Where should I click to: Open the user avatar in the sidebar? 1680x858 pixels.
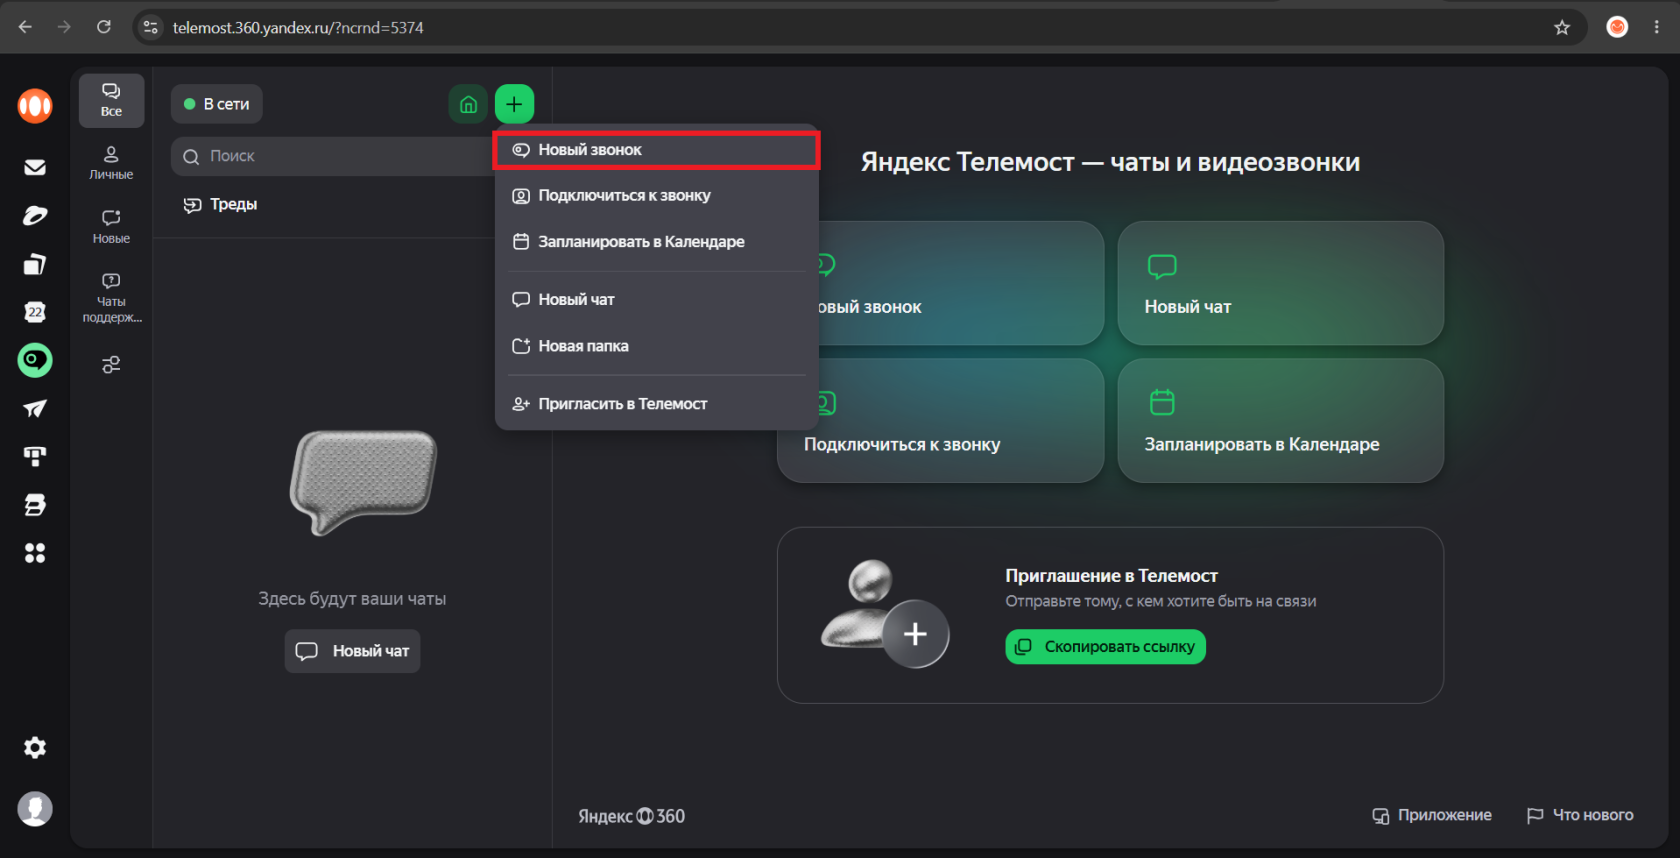pyautogui.click(x=35, y=809)
